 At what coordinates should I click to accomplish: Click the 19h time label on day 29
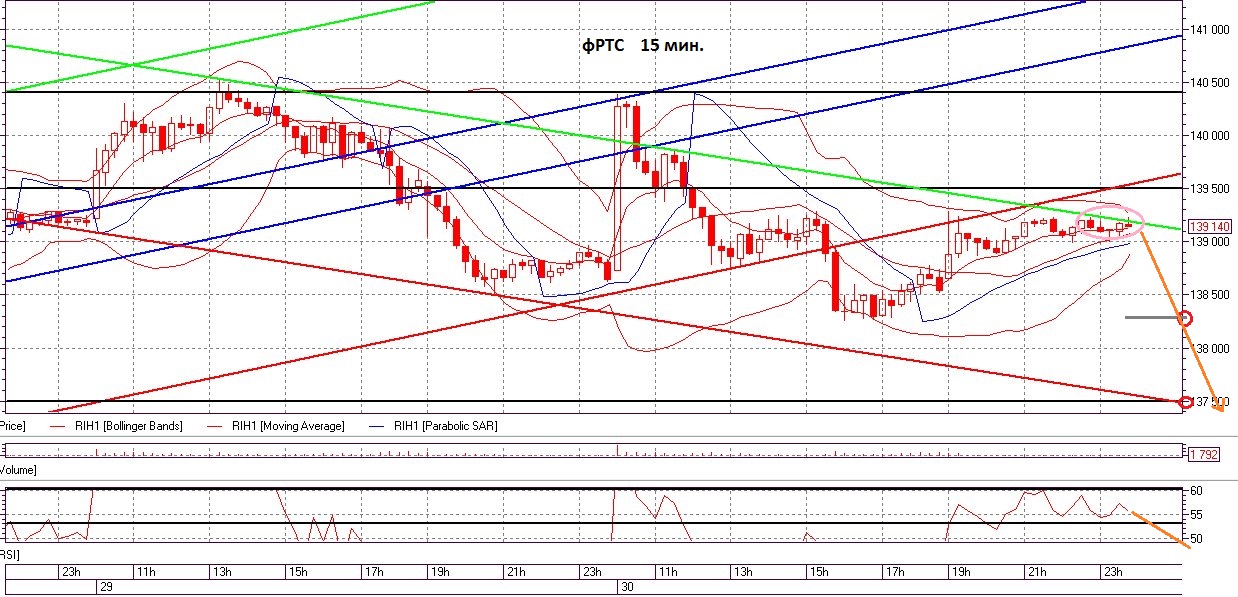(439, 573)
